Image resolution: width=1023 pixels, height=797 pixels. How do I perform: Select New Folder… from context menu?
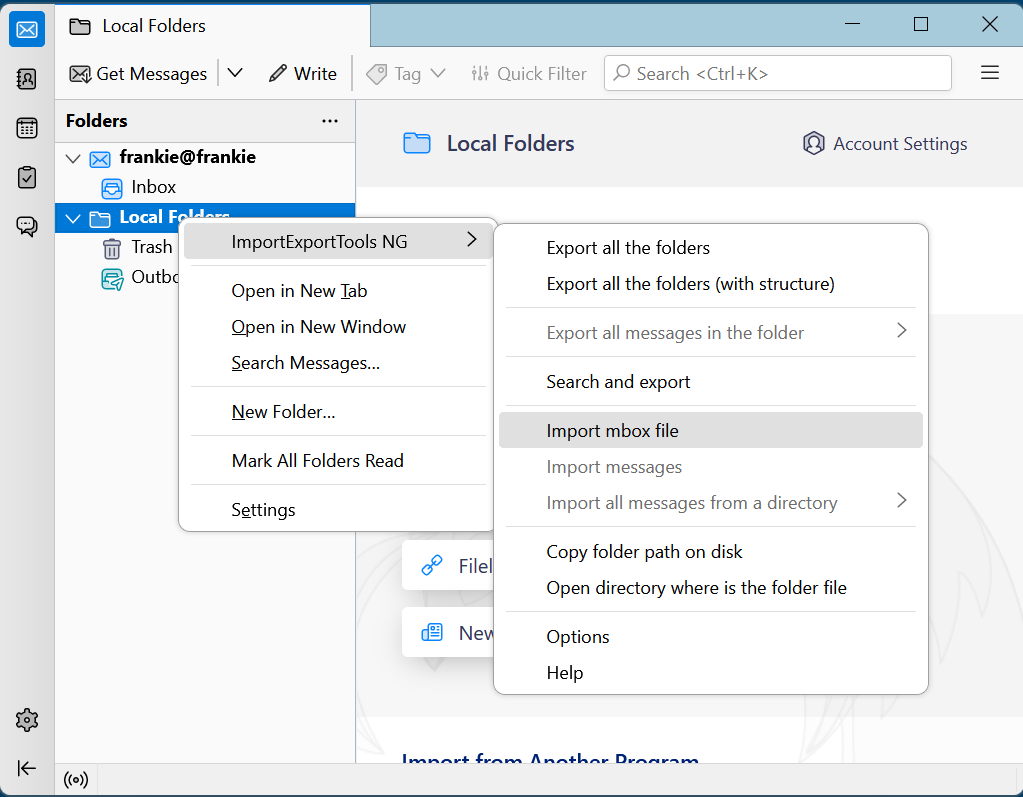point(338,412)
